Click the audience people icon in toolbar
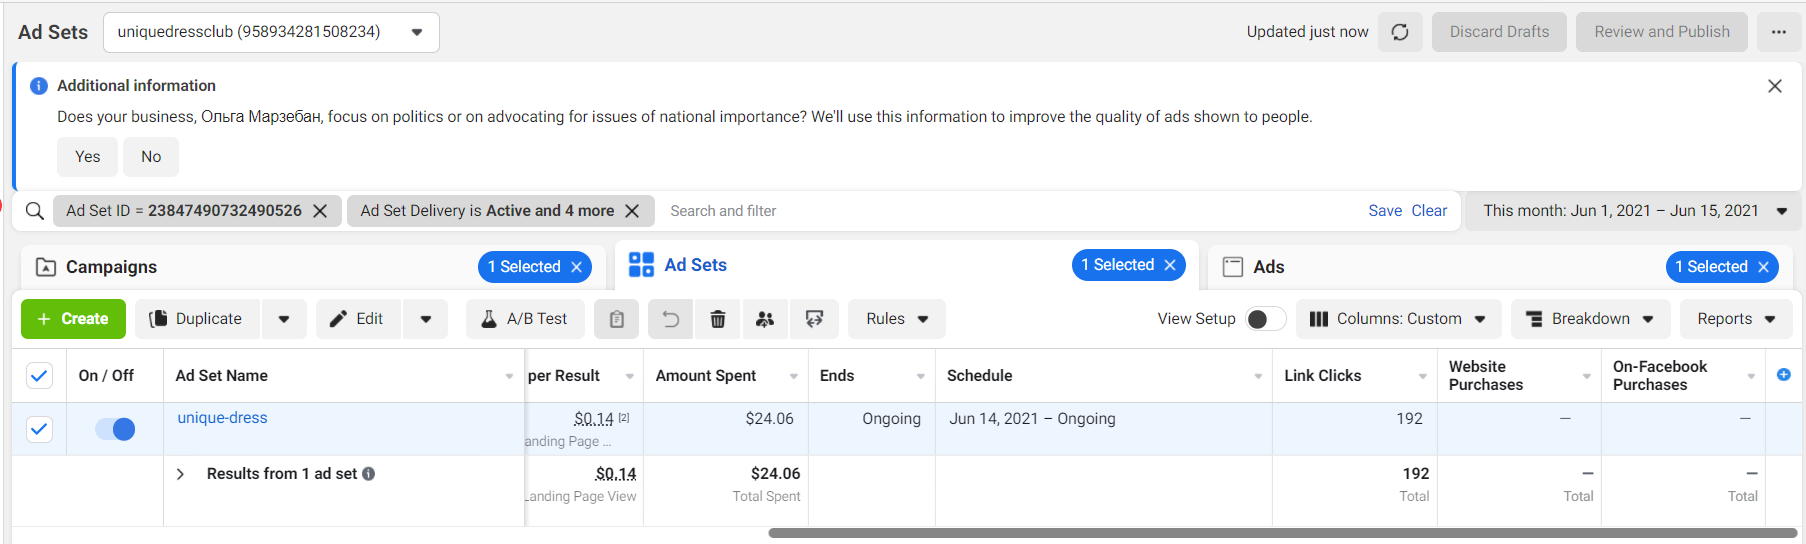1806x544 pixels. pyautogui.click(x=765, y=319)
